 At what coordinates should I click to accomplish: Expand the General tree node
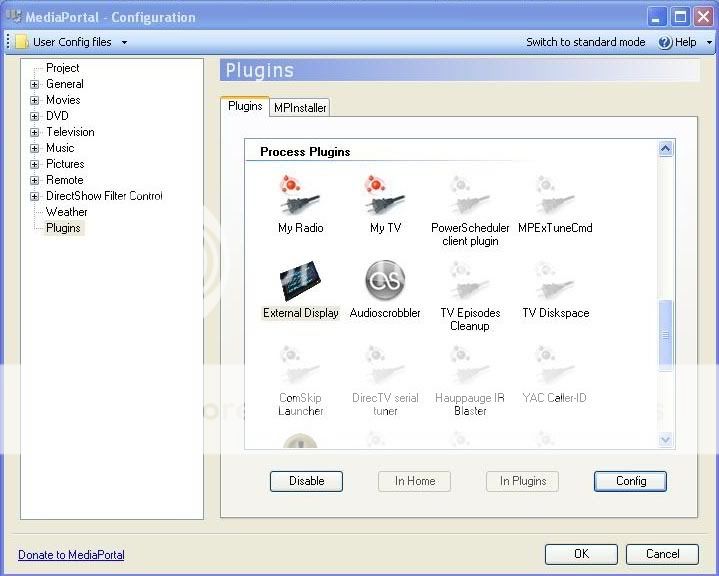[x=34, y=84]
